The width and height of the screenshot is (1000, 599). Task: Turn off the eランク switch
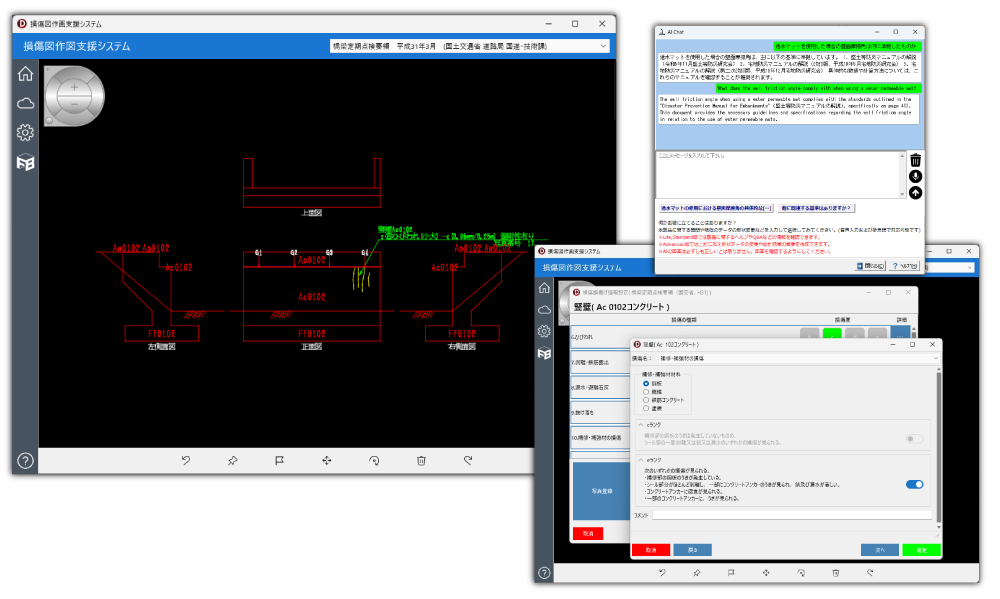pos(915,484)
